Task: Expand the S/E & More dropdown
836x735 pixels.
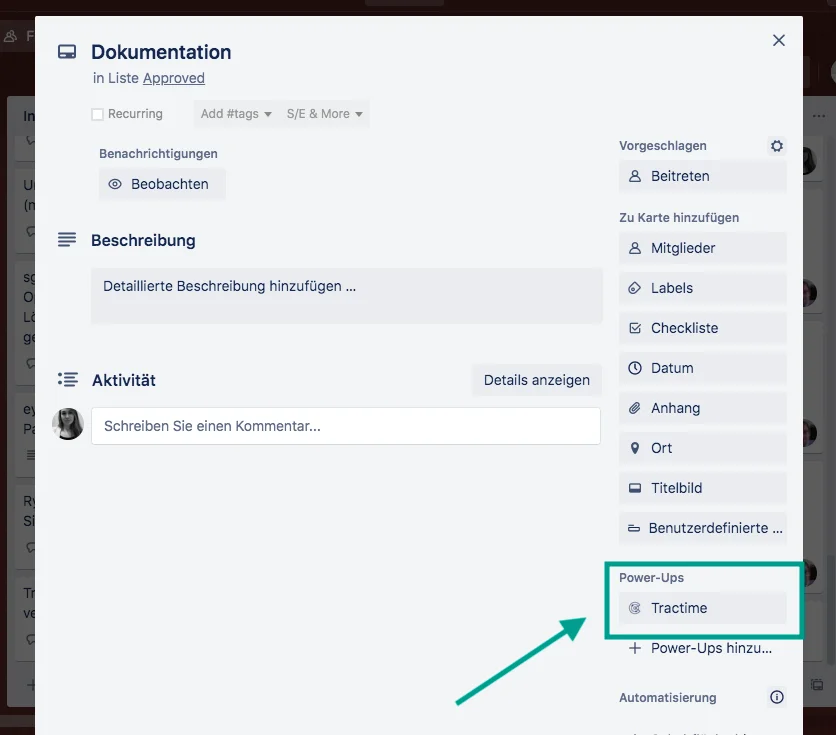Action: click(x=322, y=113)
